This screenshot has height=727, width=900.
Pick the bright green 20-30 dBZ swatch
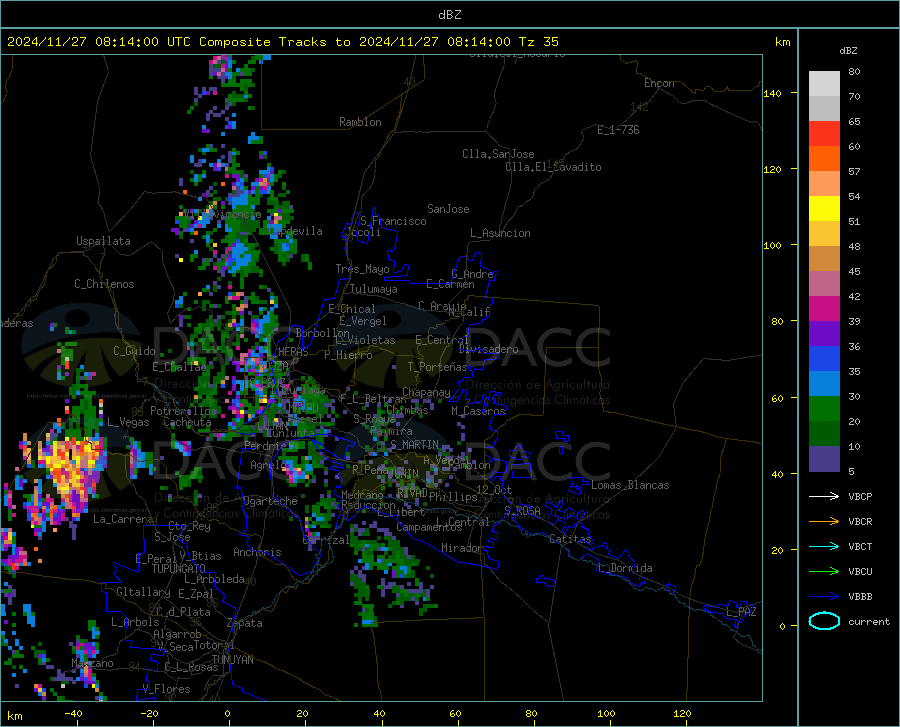pos(824,409)
